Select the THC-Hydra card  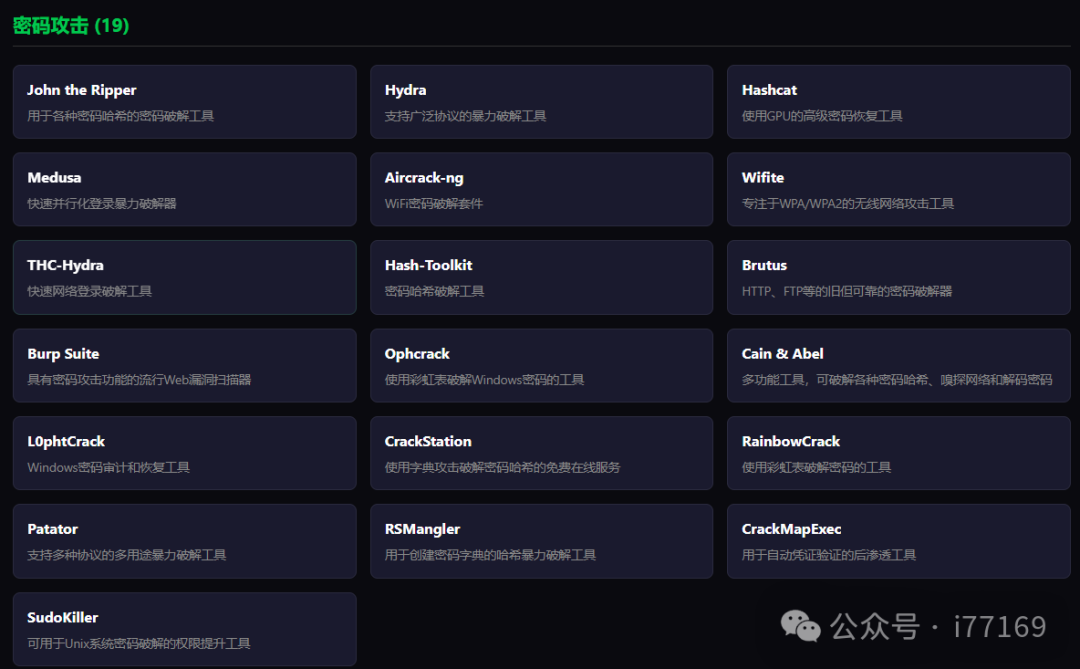185,278
